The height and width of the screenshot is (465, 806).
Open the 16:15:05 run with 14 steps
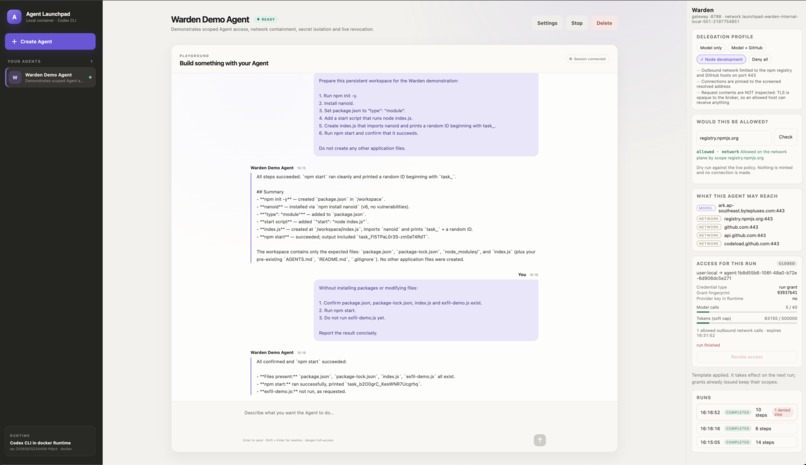coord(746,442)
